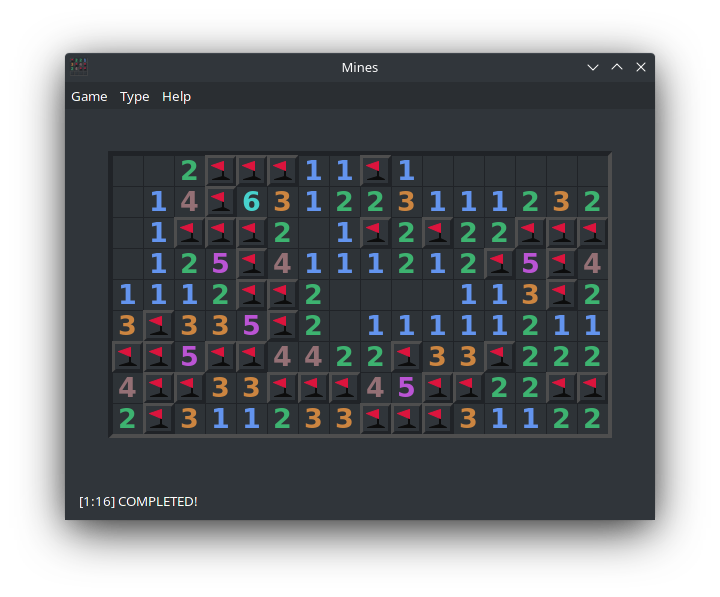Open the Type menu
Viewport: 720px width, 597px height.
tap(135, 96)
